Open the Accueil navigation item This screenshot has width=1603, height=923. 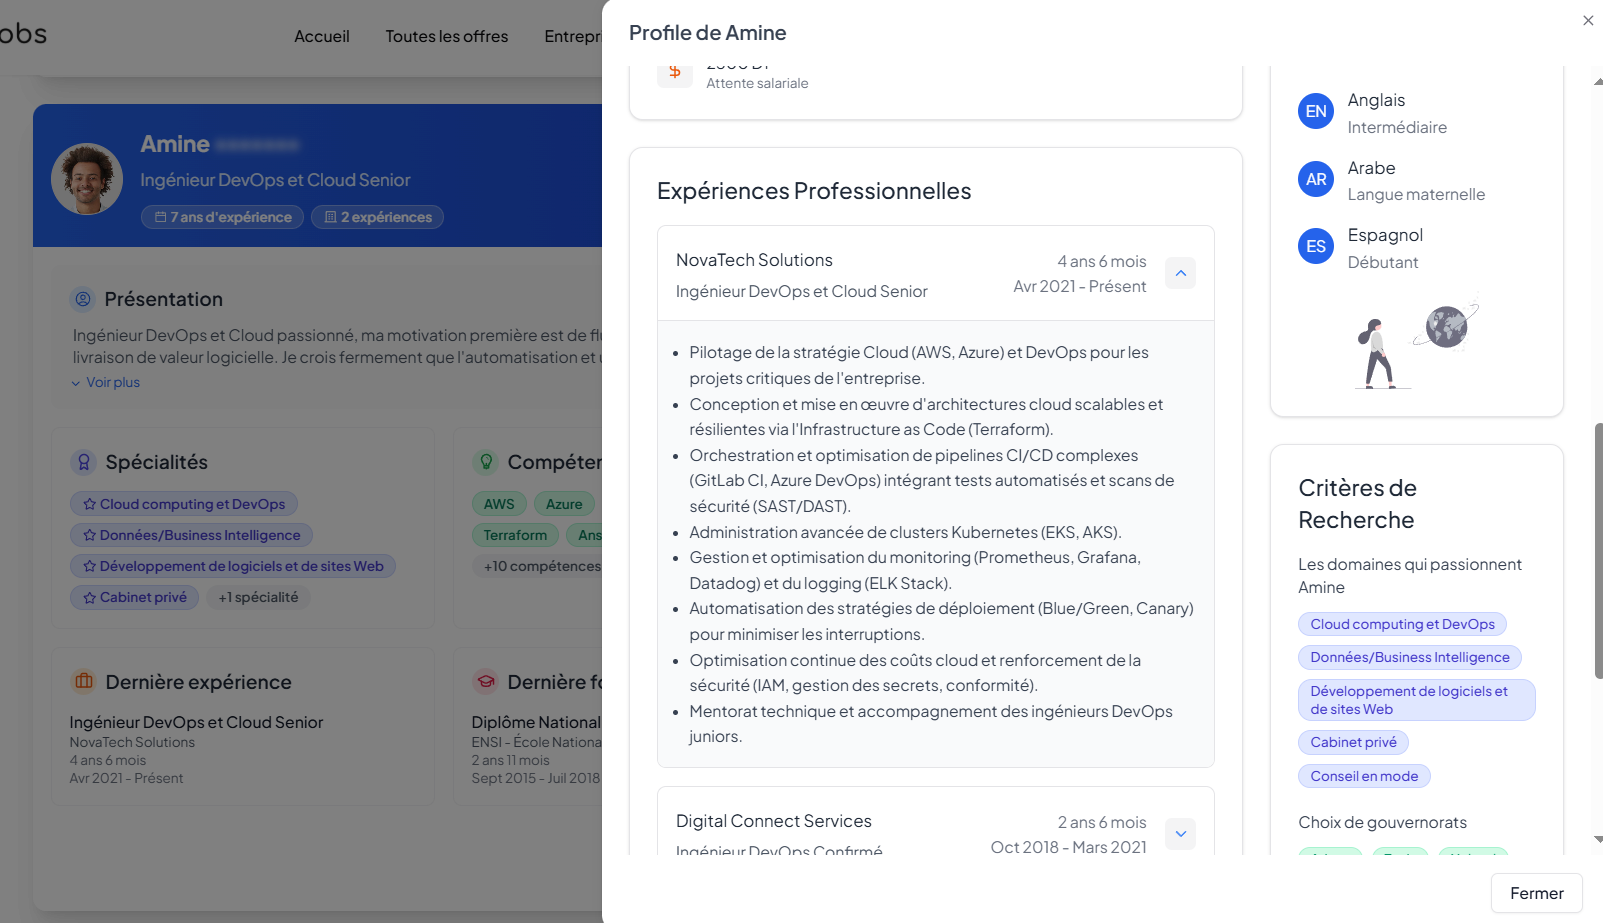coord(321,36)
